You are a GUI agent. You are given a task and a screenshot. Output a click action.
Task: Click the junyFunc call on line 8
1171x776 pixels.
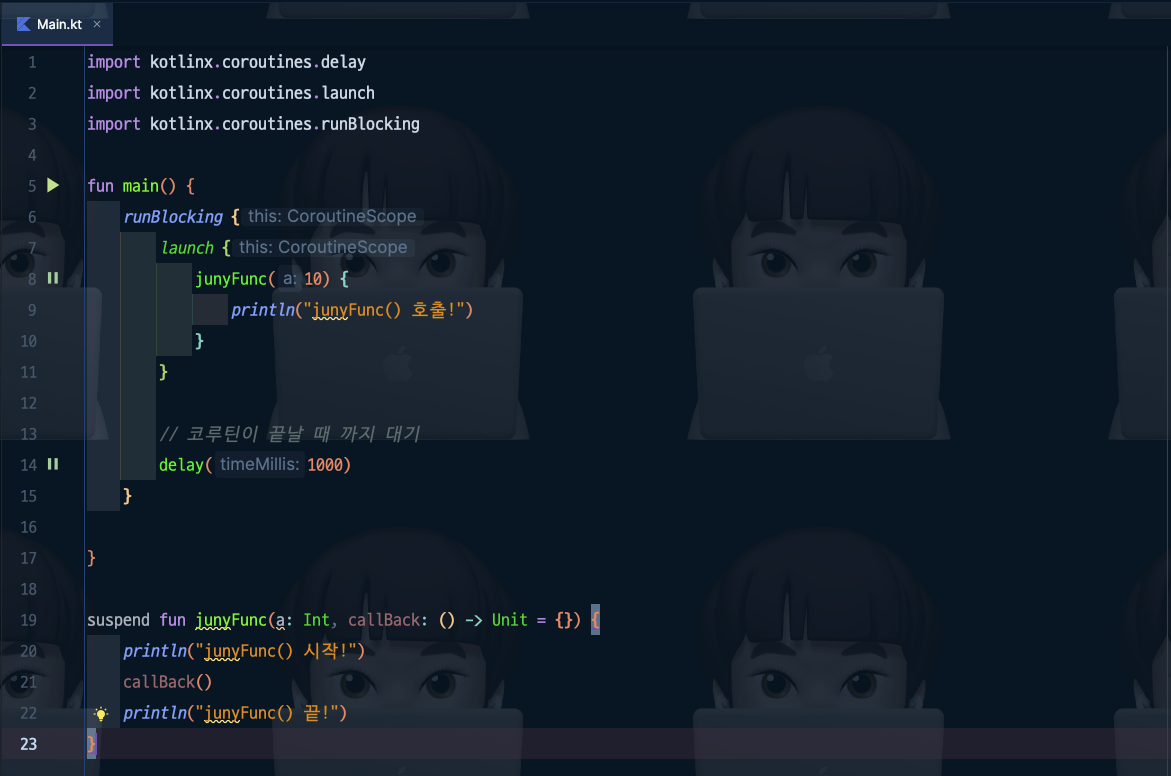pyautogui.click(x=231, y=279)
